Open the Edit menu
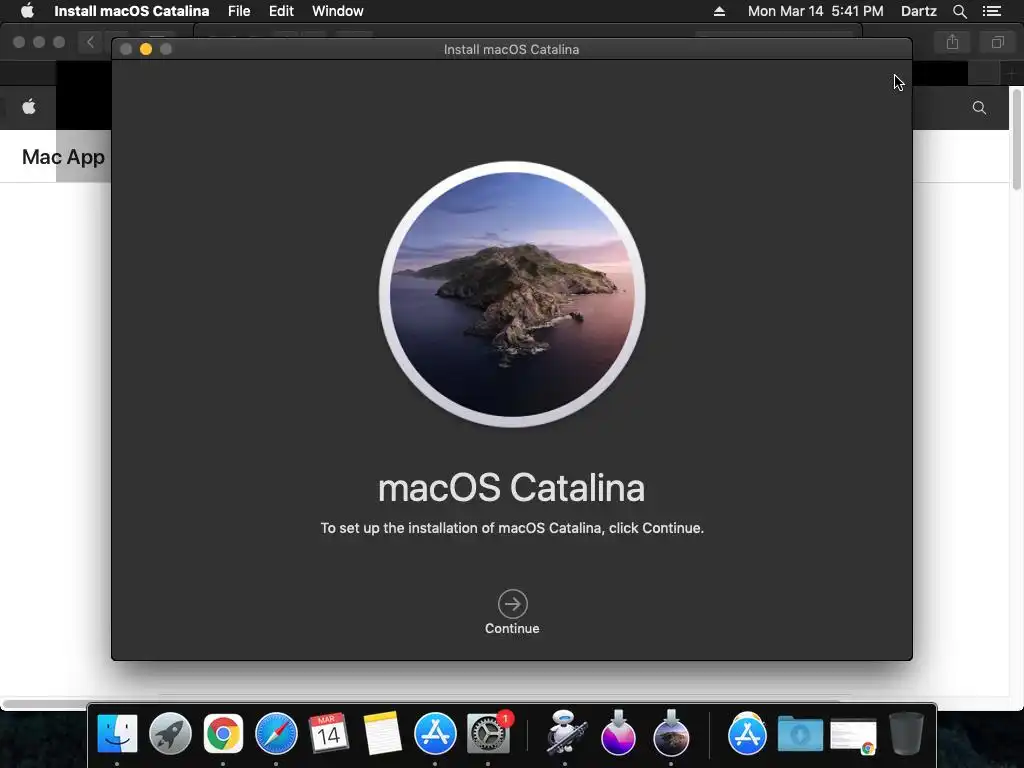Image resolution: width=1024 pixels, height=768 pixels. click(281, 11)
